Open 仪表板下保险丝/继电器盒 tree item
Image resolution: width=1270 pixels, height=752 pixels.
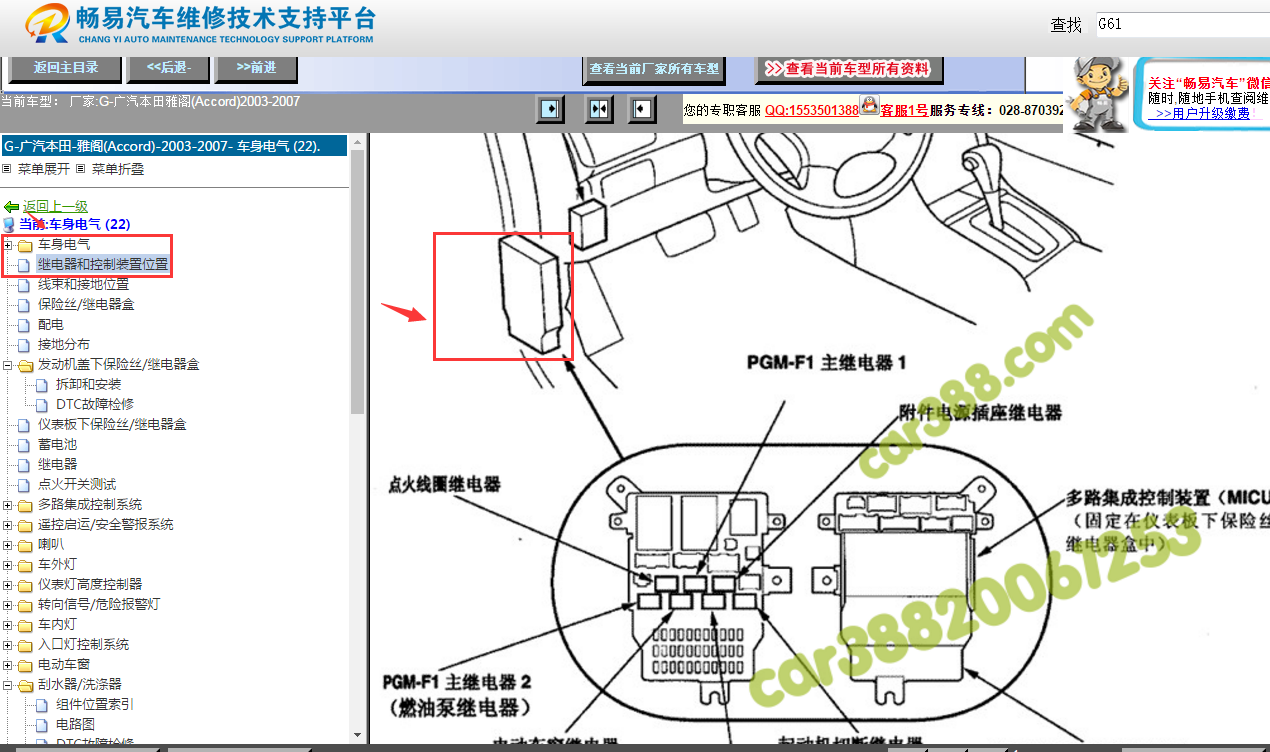112,425
